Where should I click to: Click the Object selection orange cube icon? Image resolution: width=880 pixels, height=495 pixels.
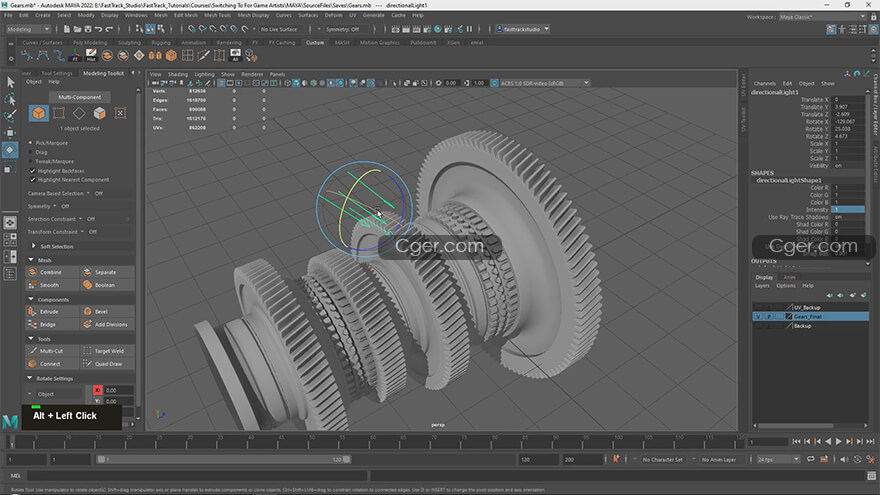[38, 113]
